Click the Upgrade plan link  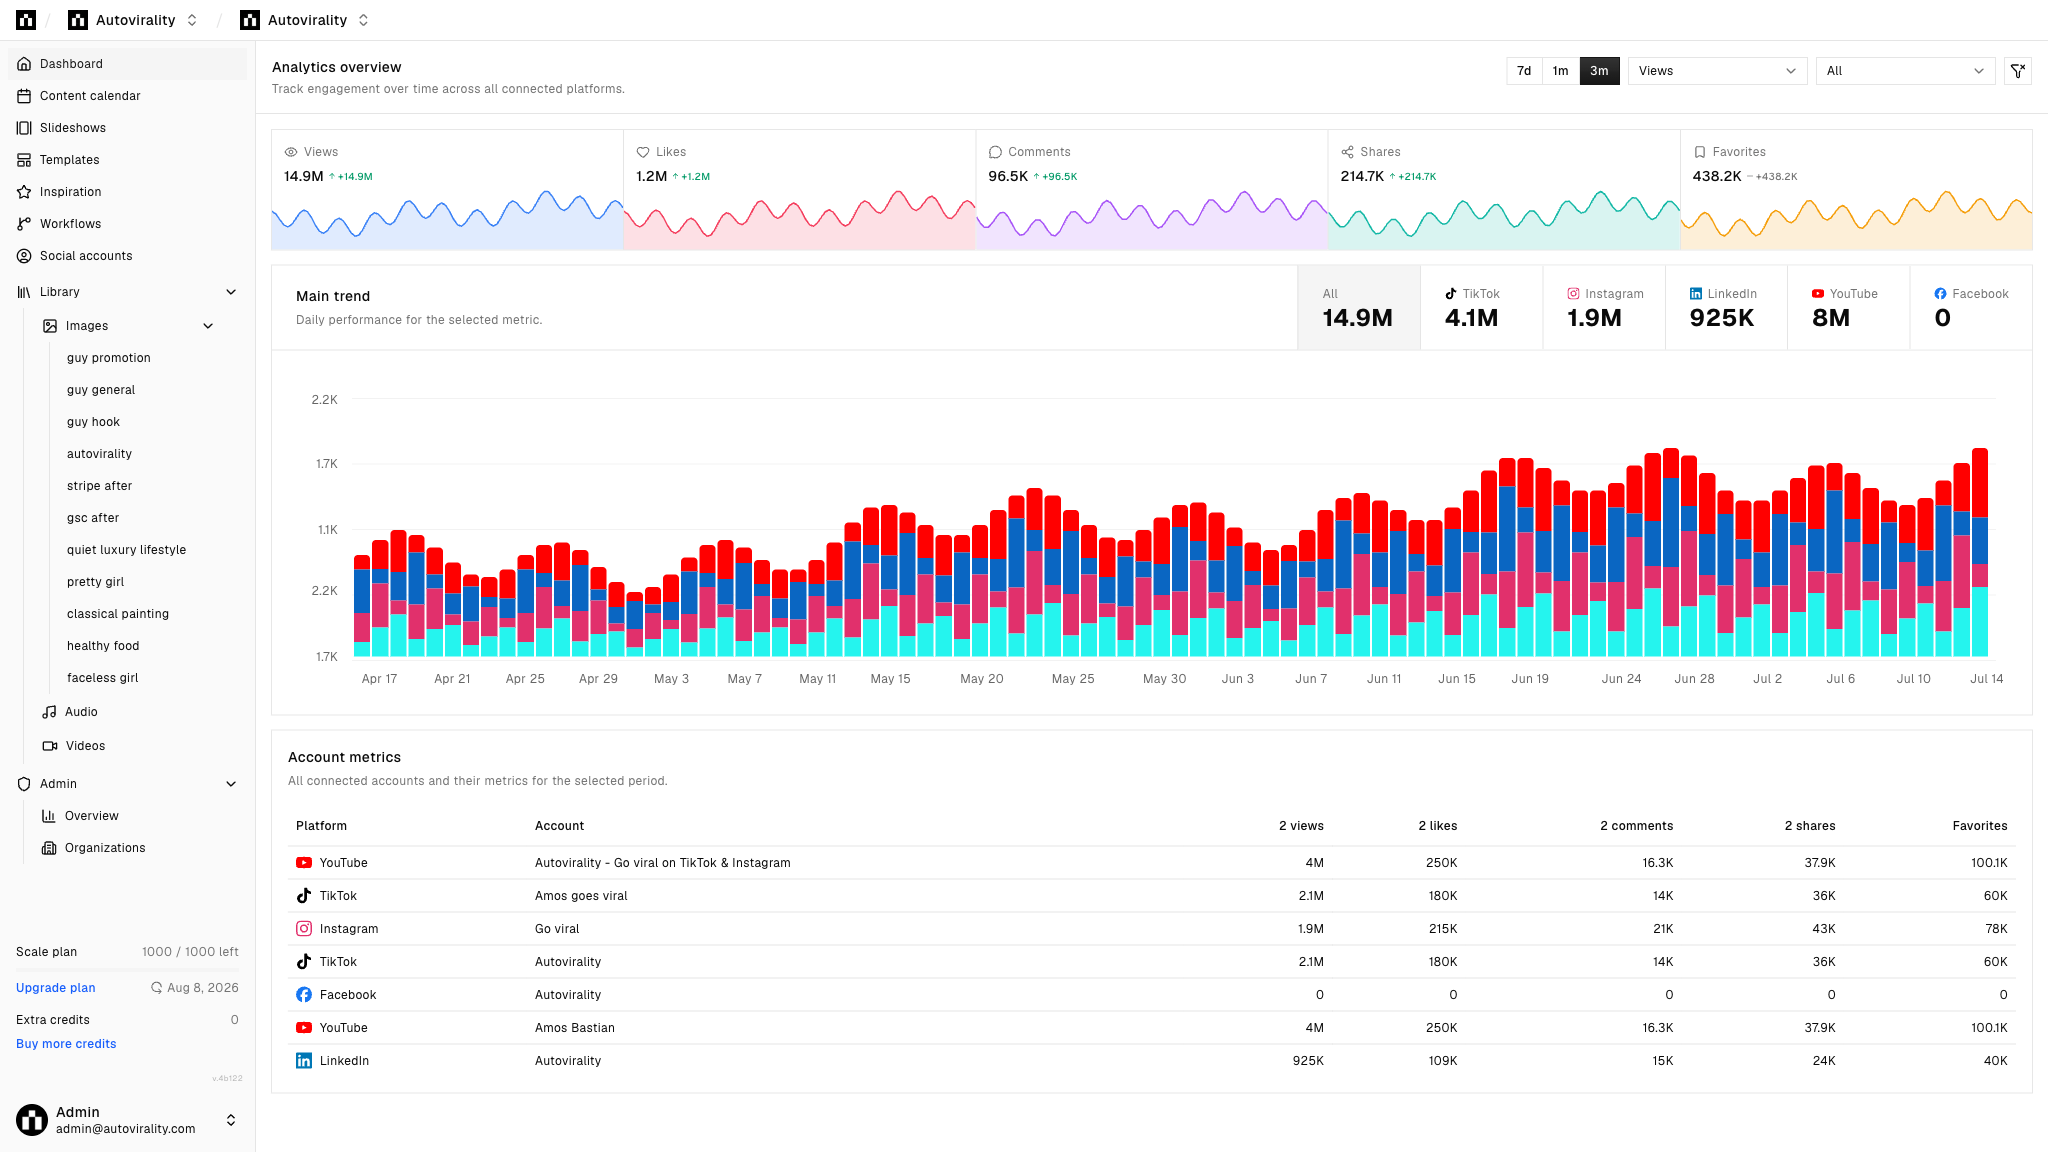point(56,988)
